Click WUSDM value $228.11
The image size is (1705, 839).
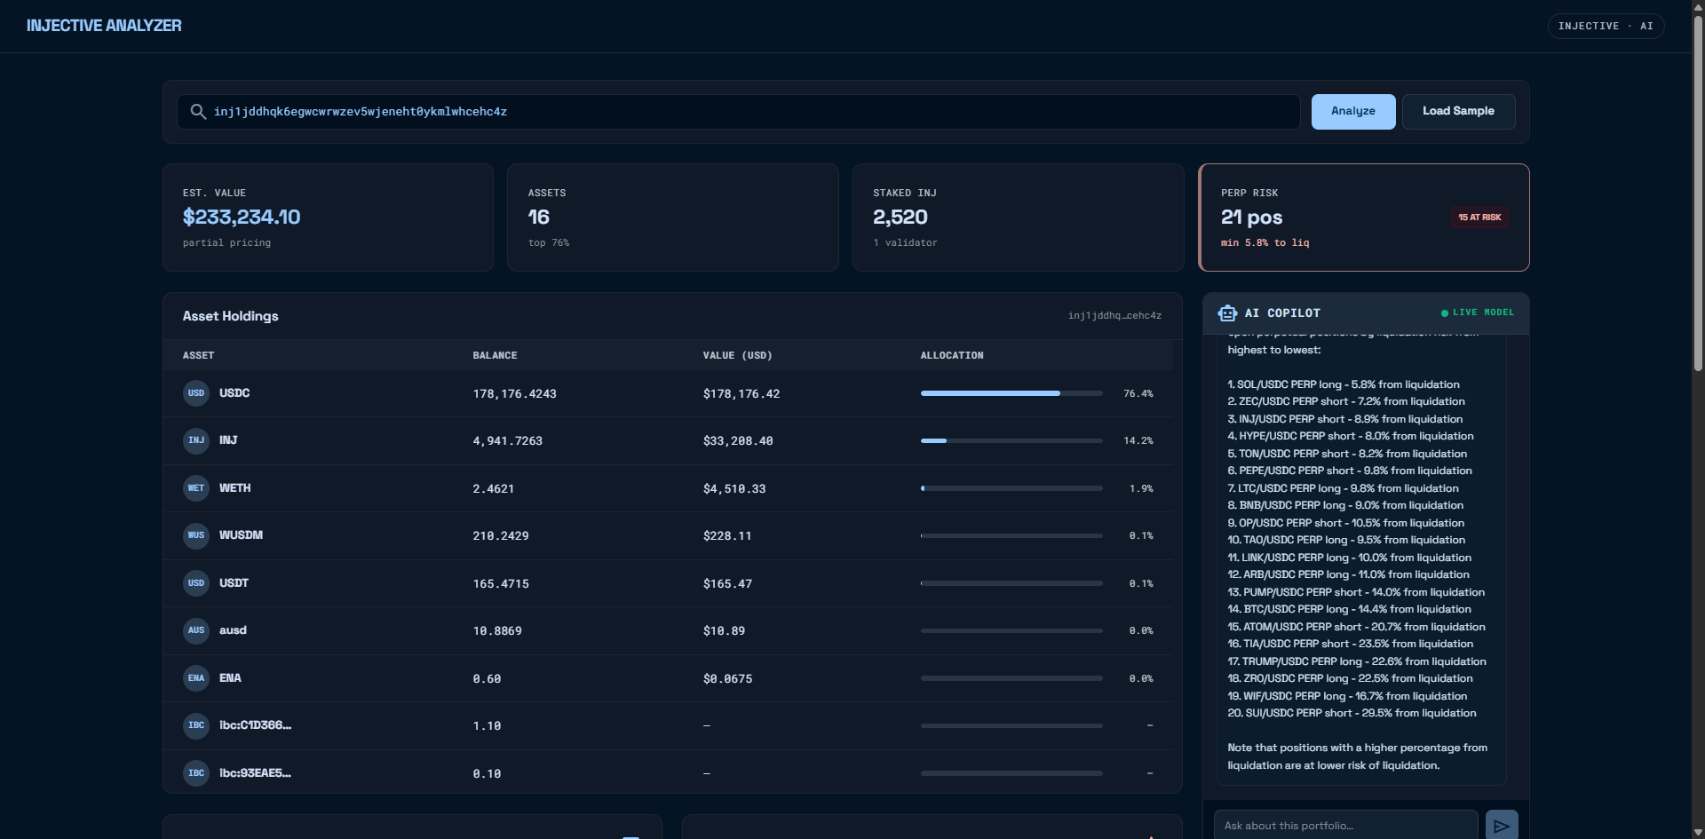pyautogui.click(x=728, y=536)
